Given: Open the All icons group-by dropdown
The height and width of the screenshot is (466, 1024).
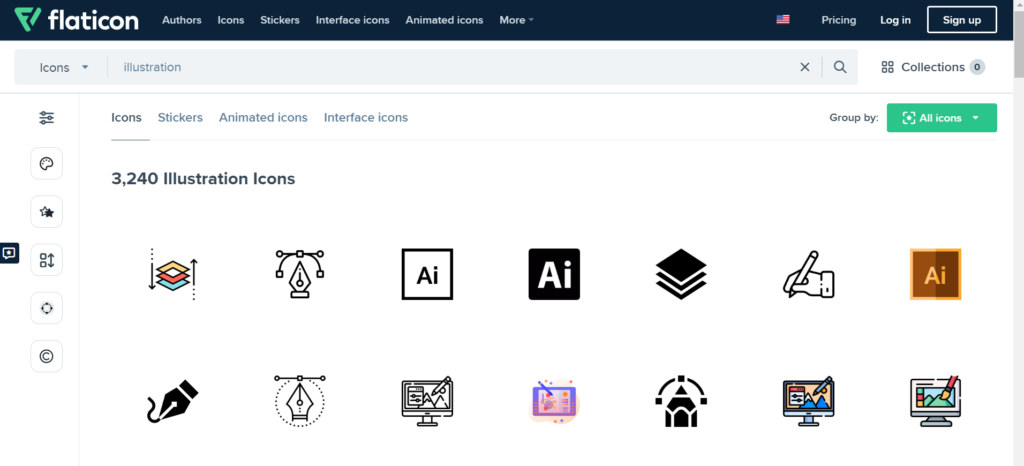Looking at the screenshot, I should 942,118.
